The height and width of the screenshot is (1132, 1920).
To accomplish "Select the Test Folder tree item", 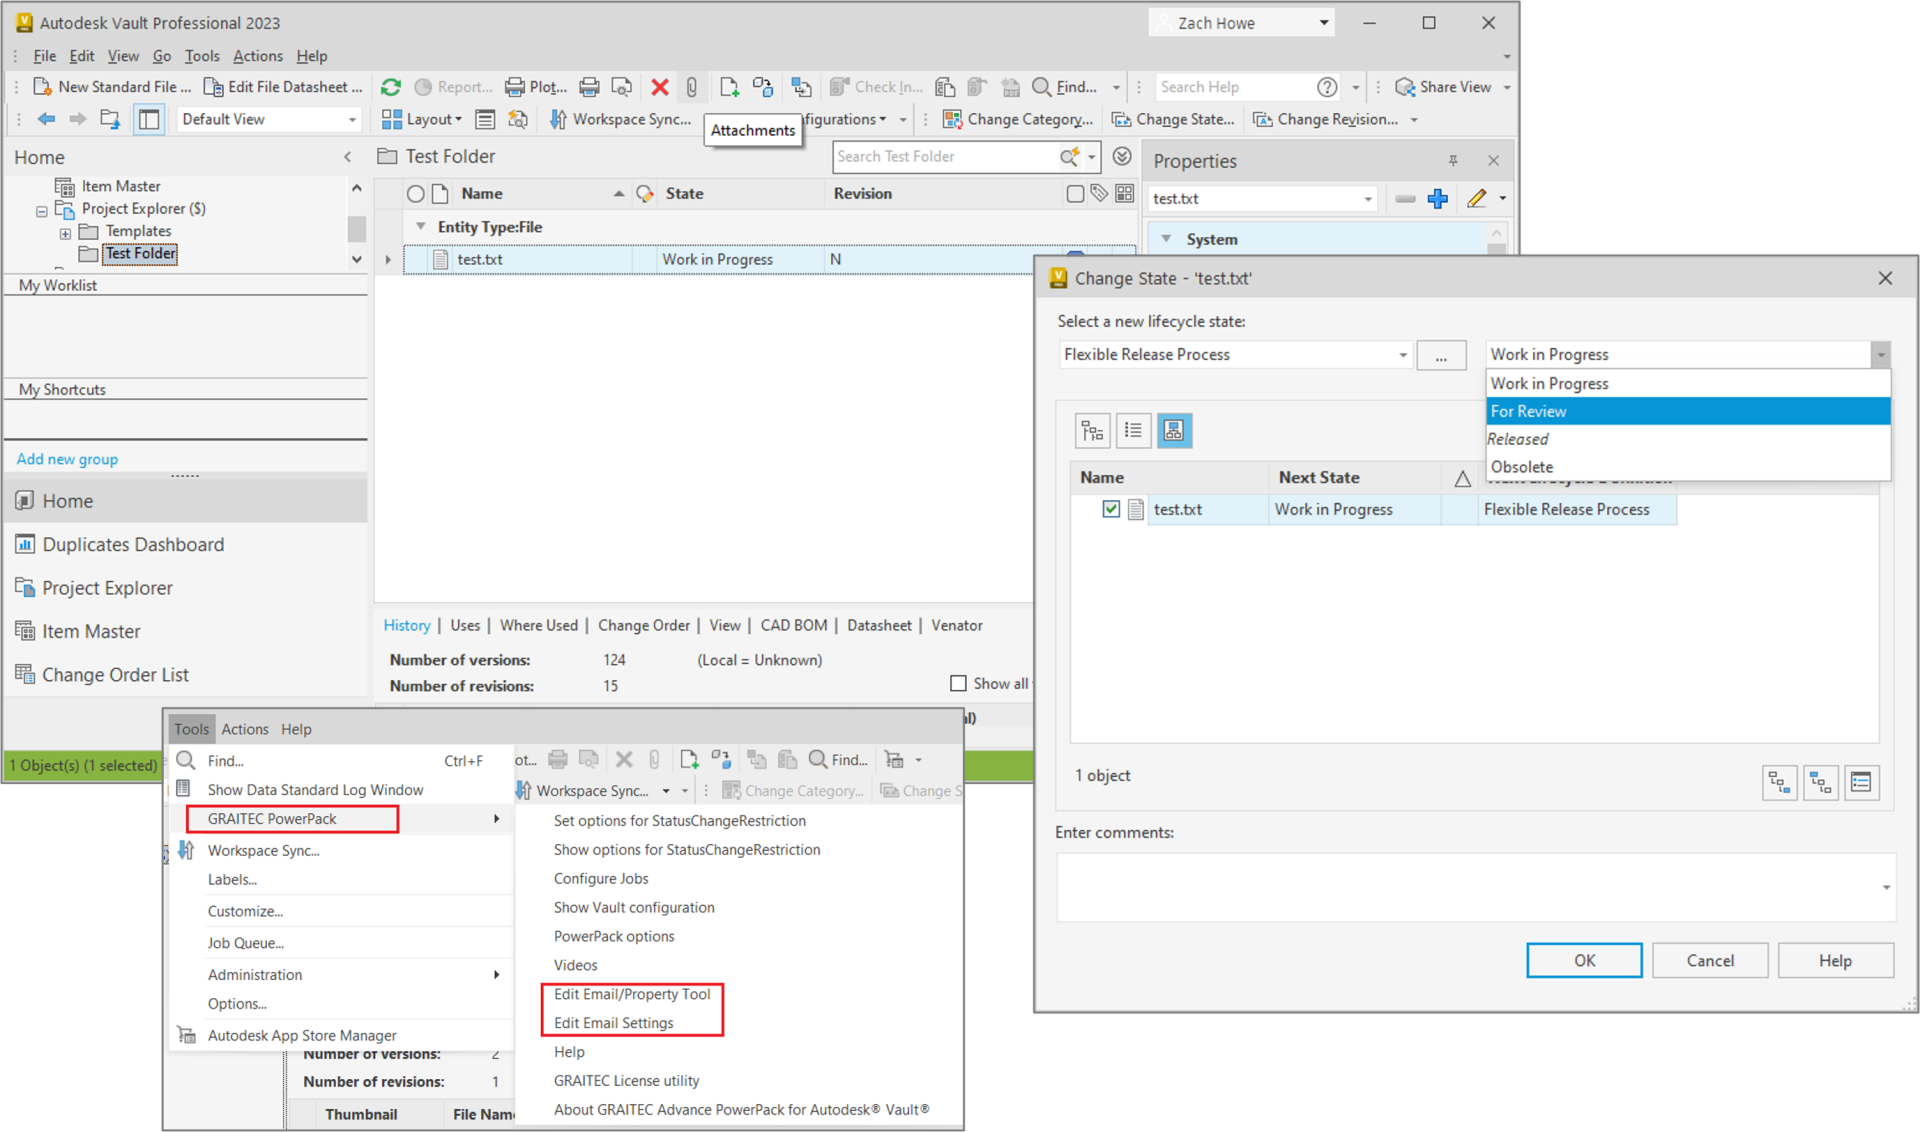I will [x=140, y=254].
